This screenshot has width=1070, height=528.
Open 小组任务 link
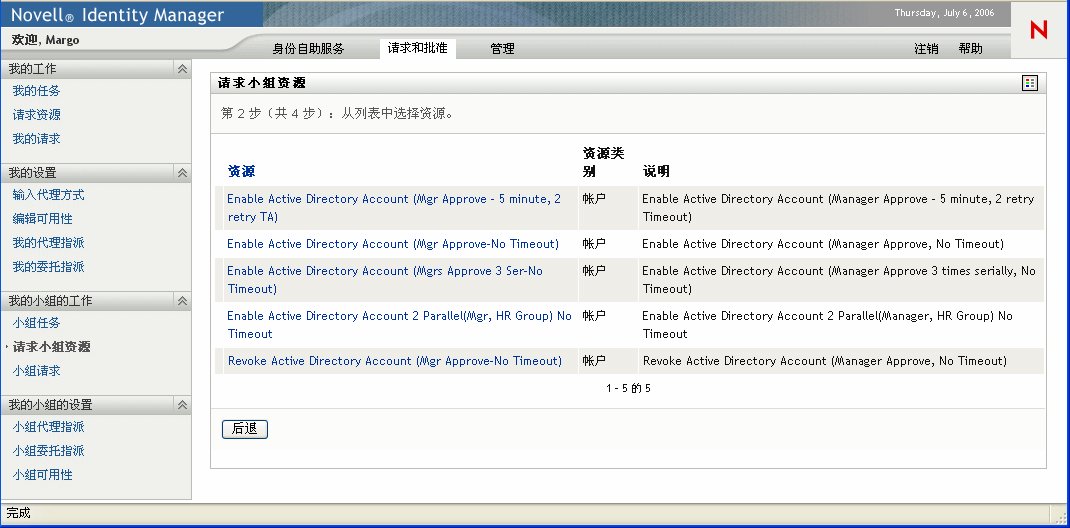click(x=37, y=323)
